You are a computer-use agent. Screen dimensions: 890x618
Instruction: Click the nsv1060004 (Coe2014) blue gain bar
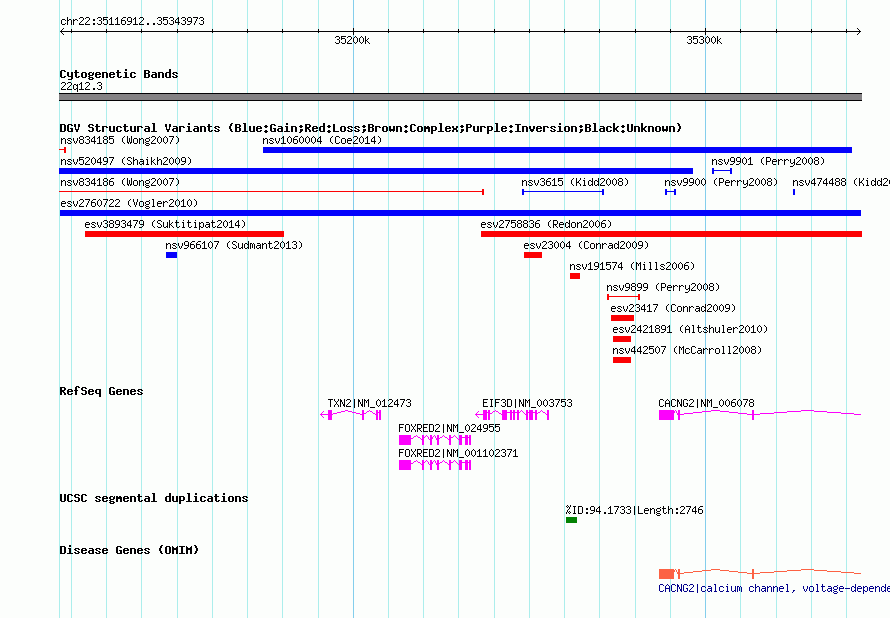coord(557,150)
